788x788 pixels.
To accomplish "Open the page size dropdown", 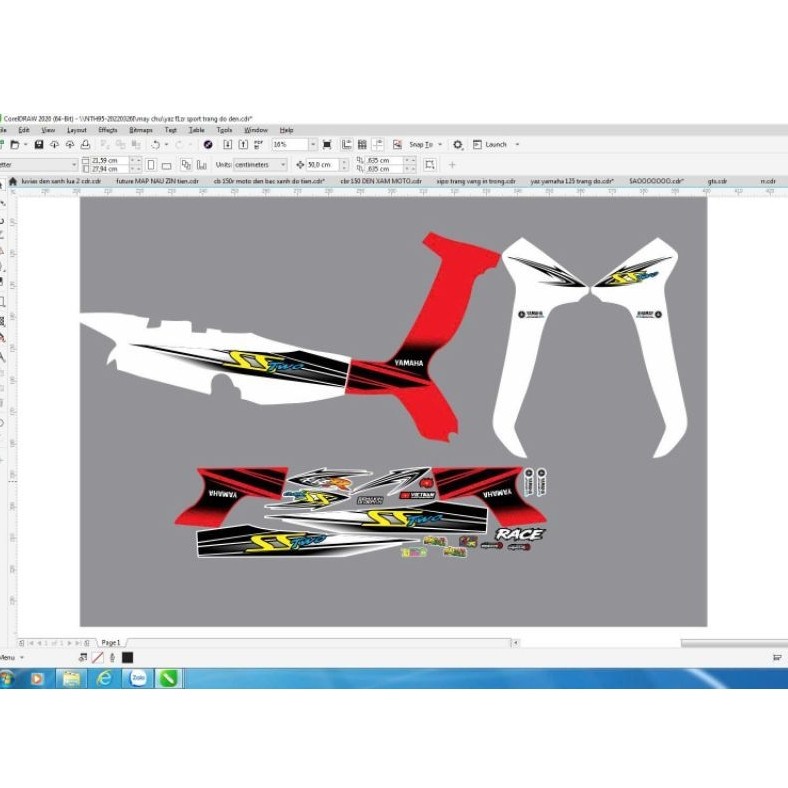I will point(74,164).
